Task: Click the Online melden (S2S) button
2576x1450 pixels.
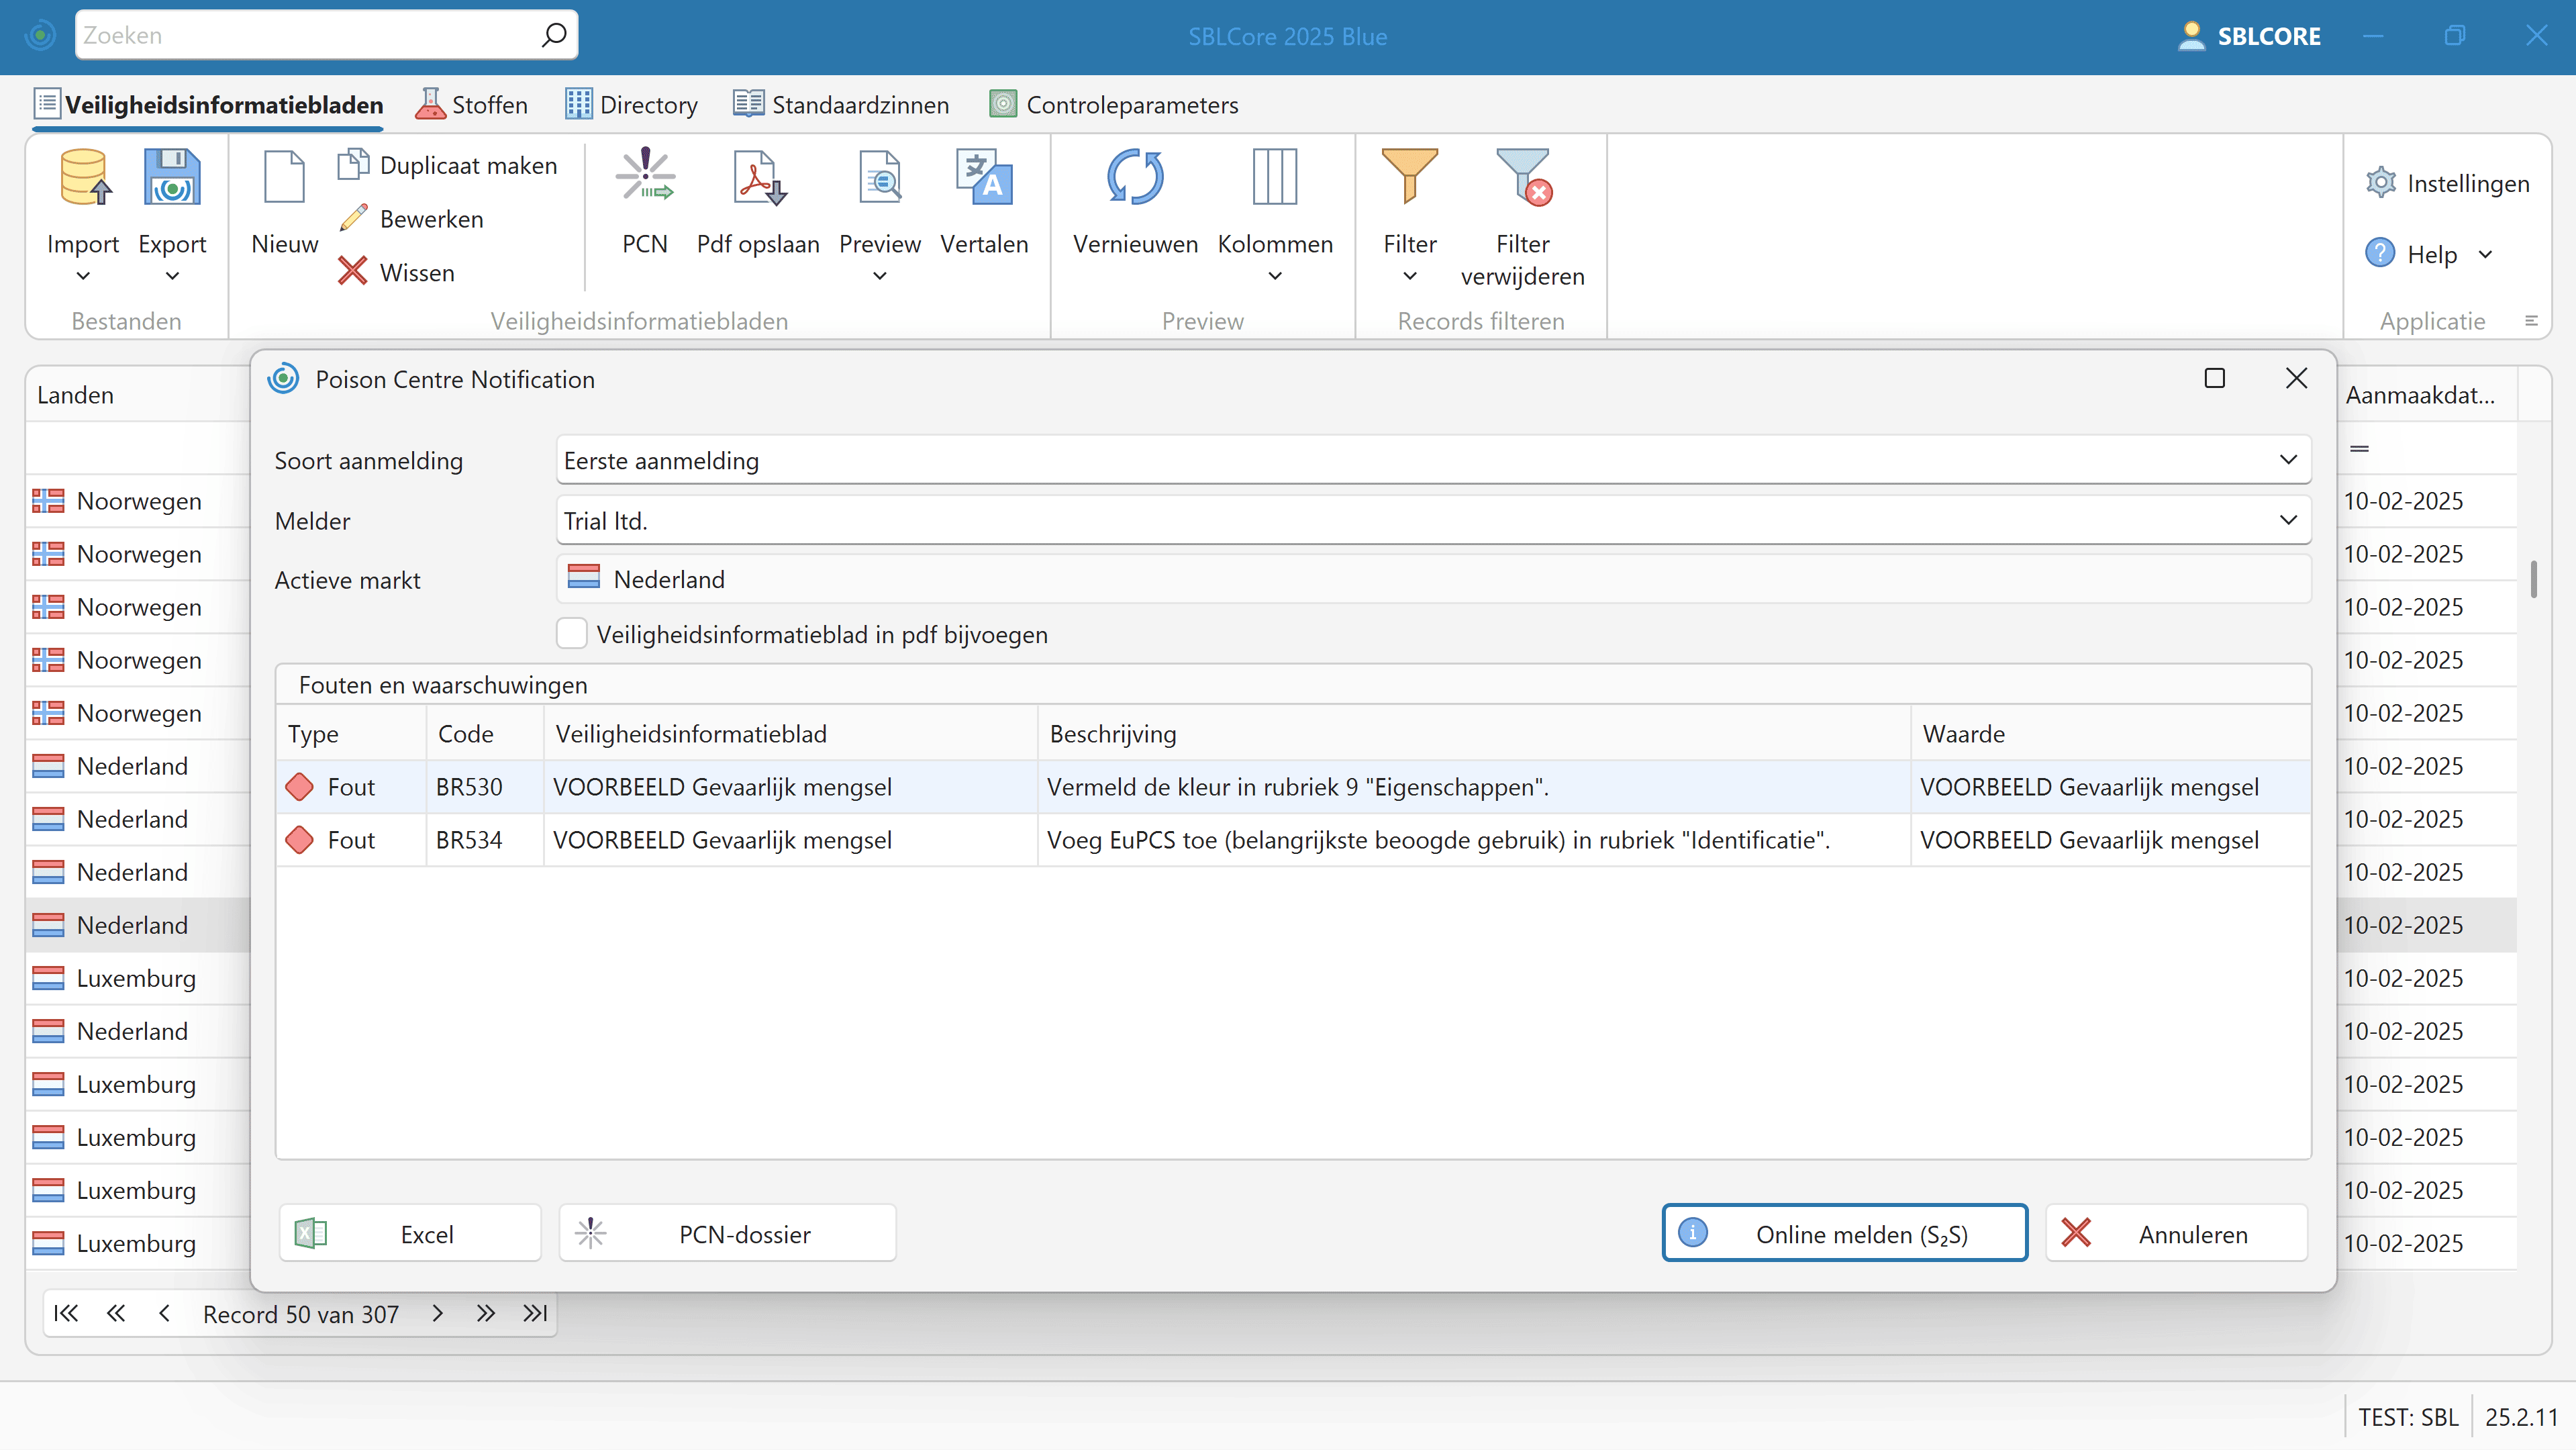Action: coord(1844,1233)
